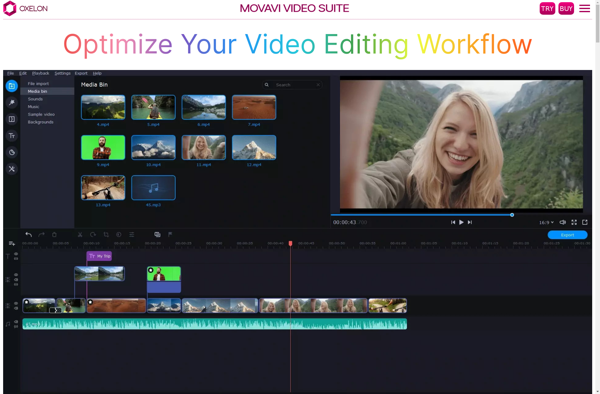Click the volume speaker icon under preview
This screenshot has width=600, height=394.
point(562,222)
